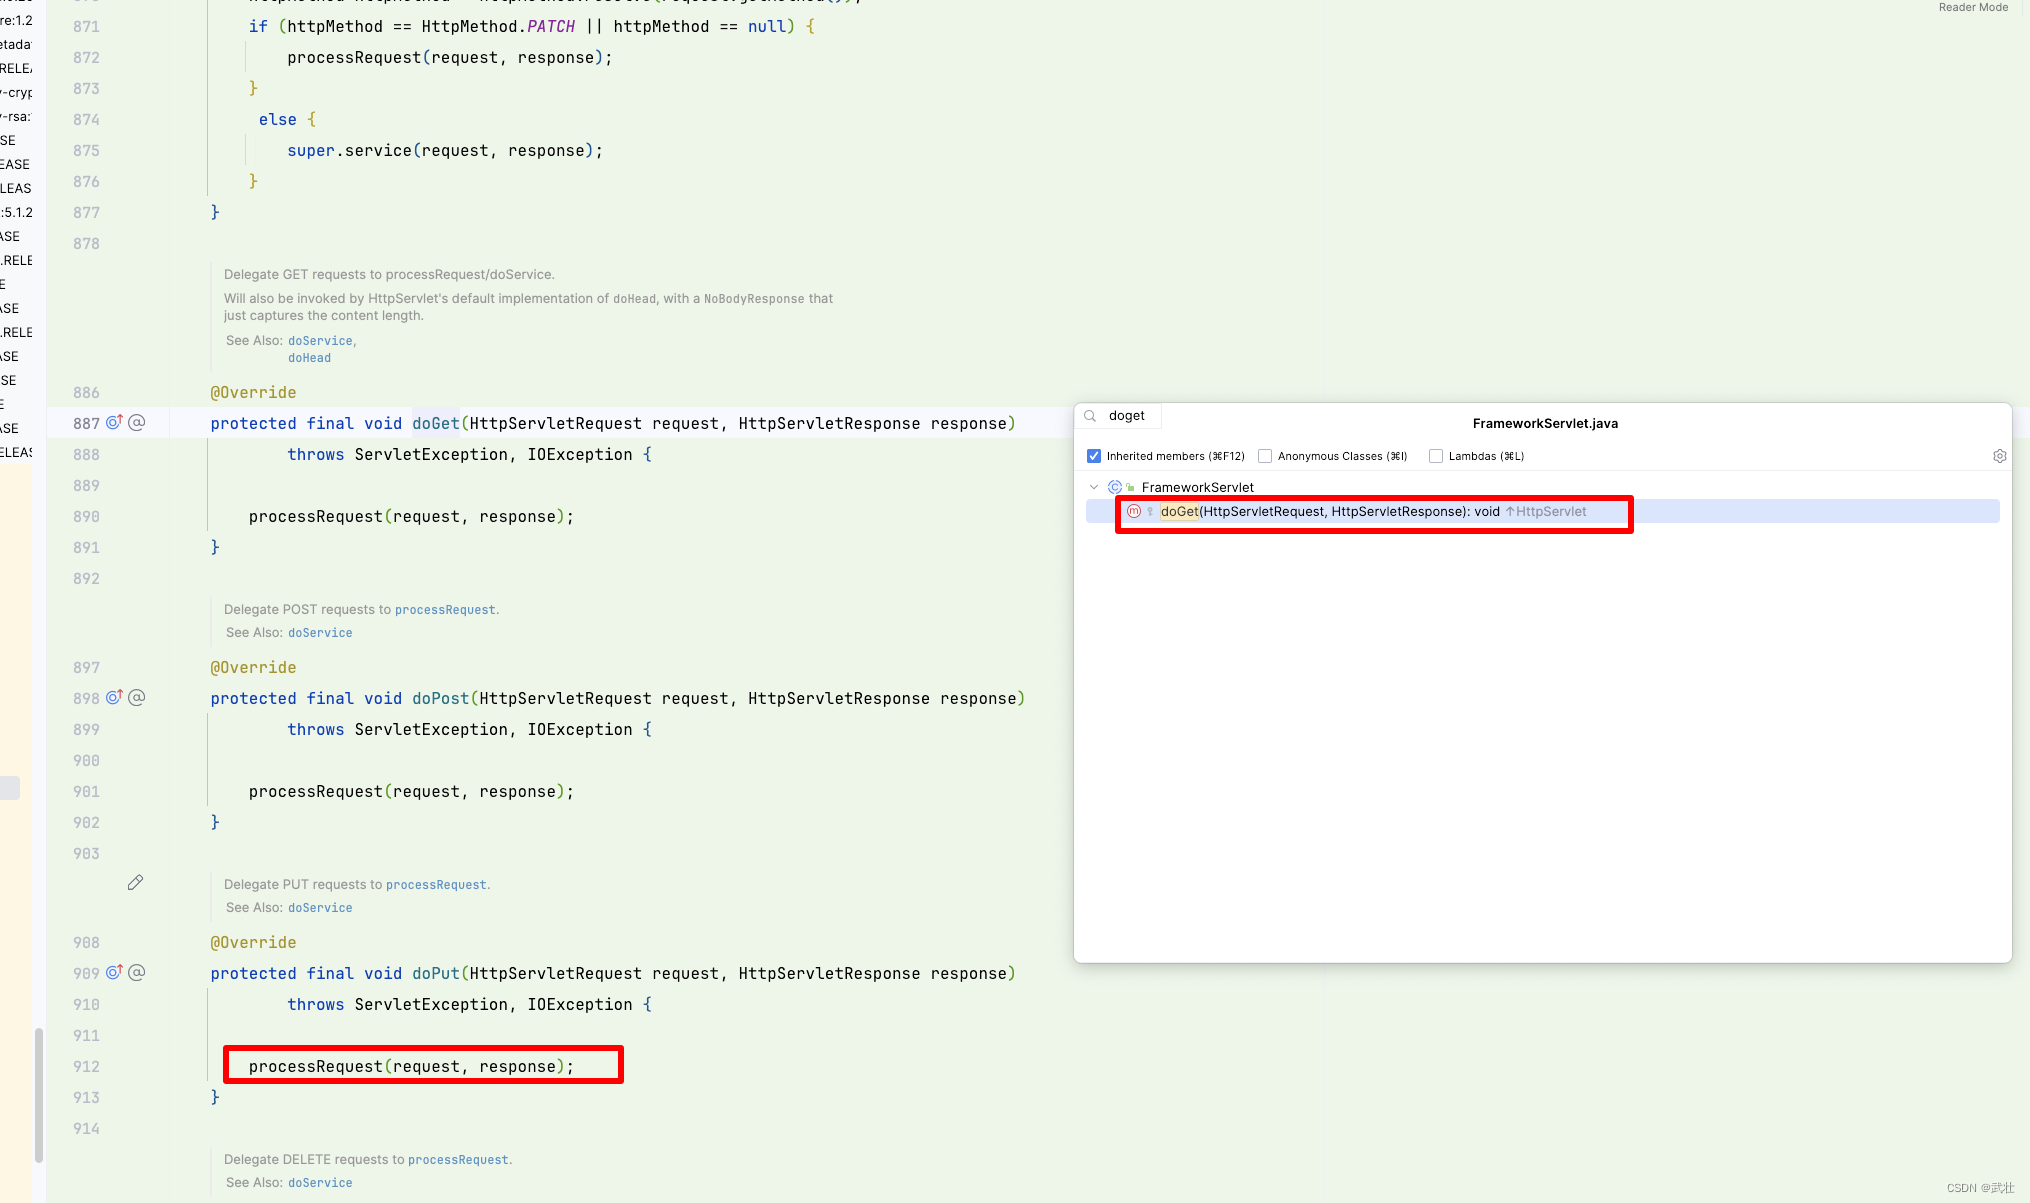The width and height of the screenshot is (2030, 1203).
Task: Click @Override annotation on line 886
Action: (x=253, y=392)
